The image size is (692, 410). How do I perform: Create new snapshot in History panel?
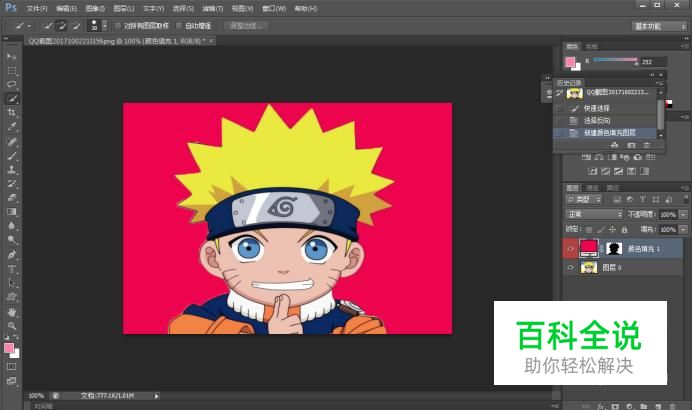[x=631, y=145]
